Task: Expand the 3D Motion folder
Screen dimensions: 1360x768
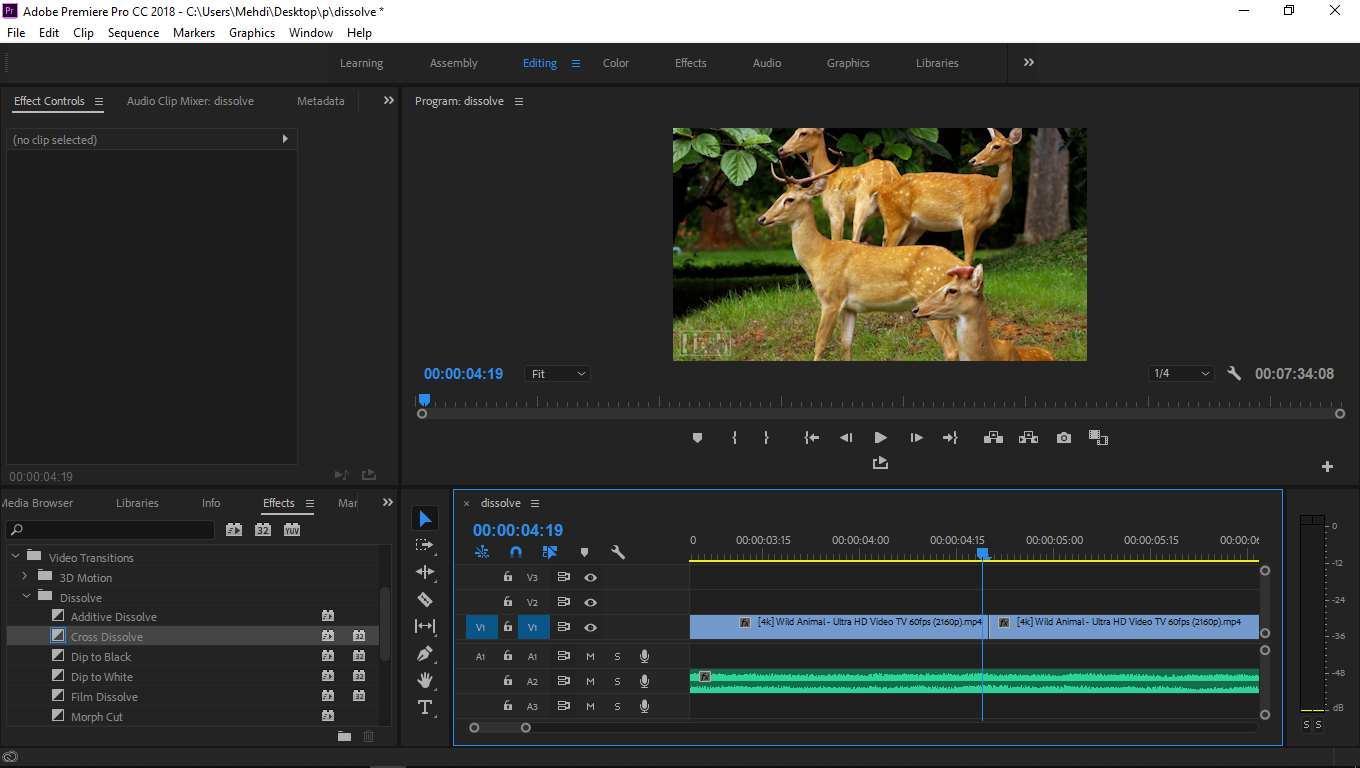Action: click(x=25, y=577)
